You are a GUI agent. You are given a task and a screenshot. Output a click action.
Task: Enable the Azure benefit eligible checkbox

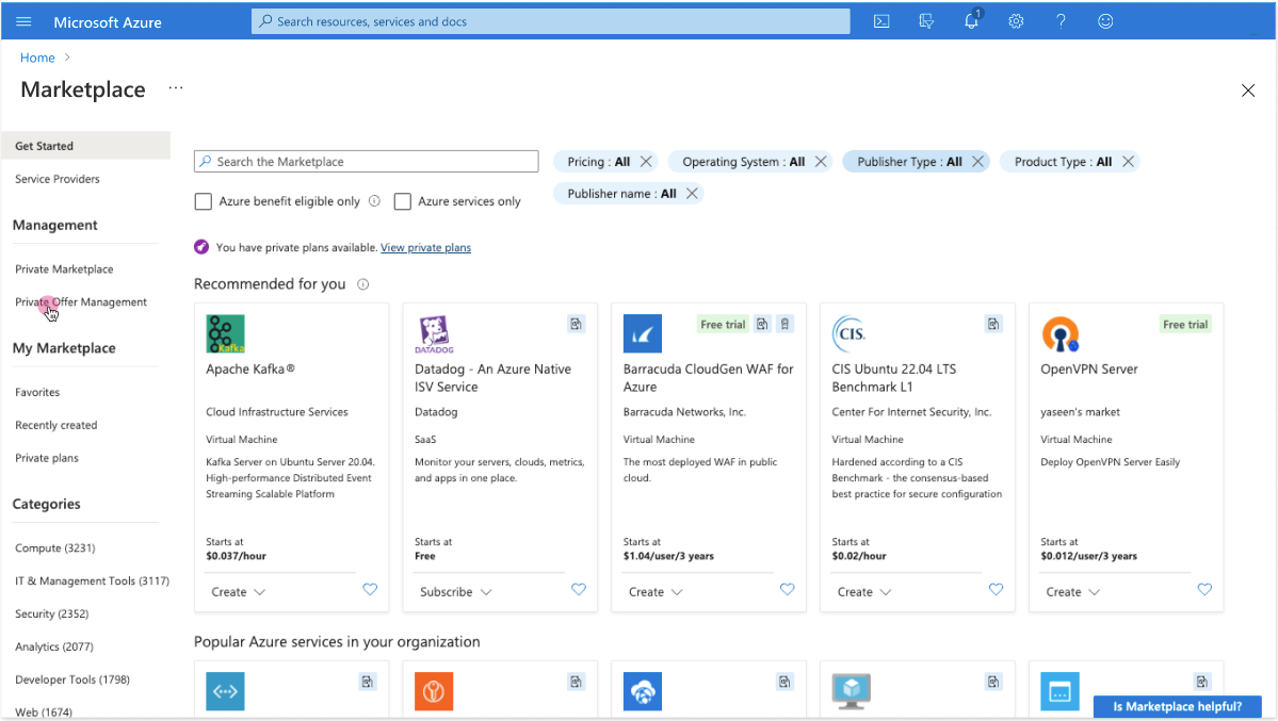point(203,201)
